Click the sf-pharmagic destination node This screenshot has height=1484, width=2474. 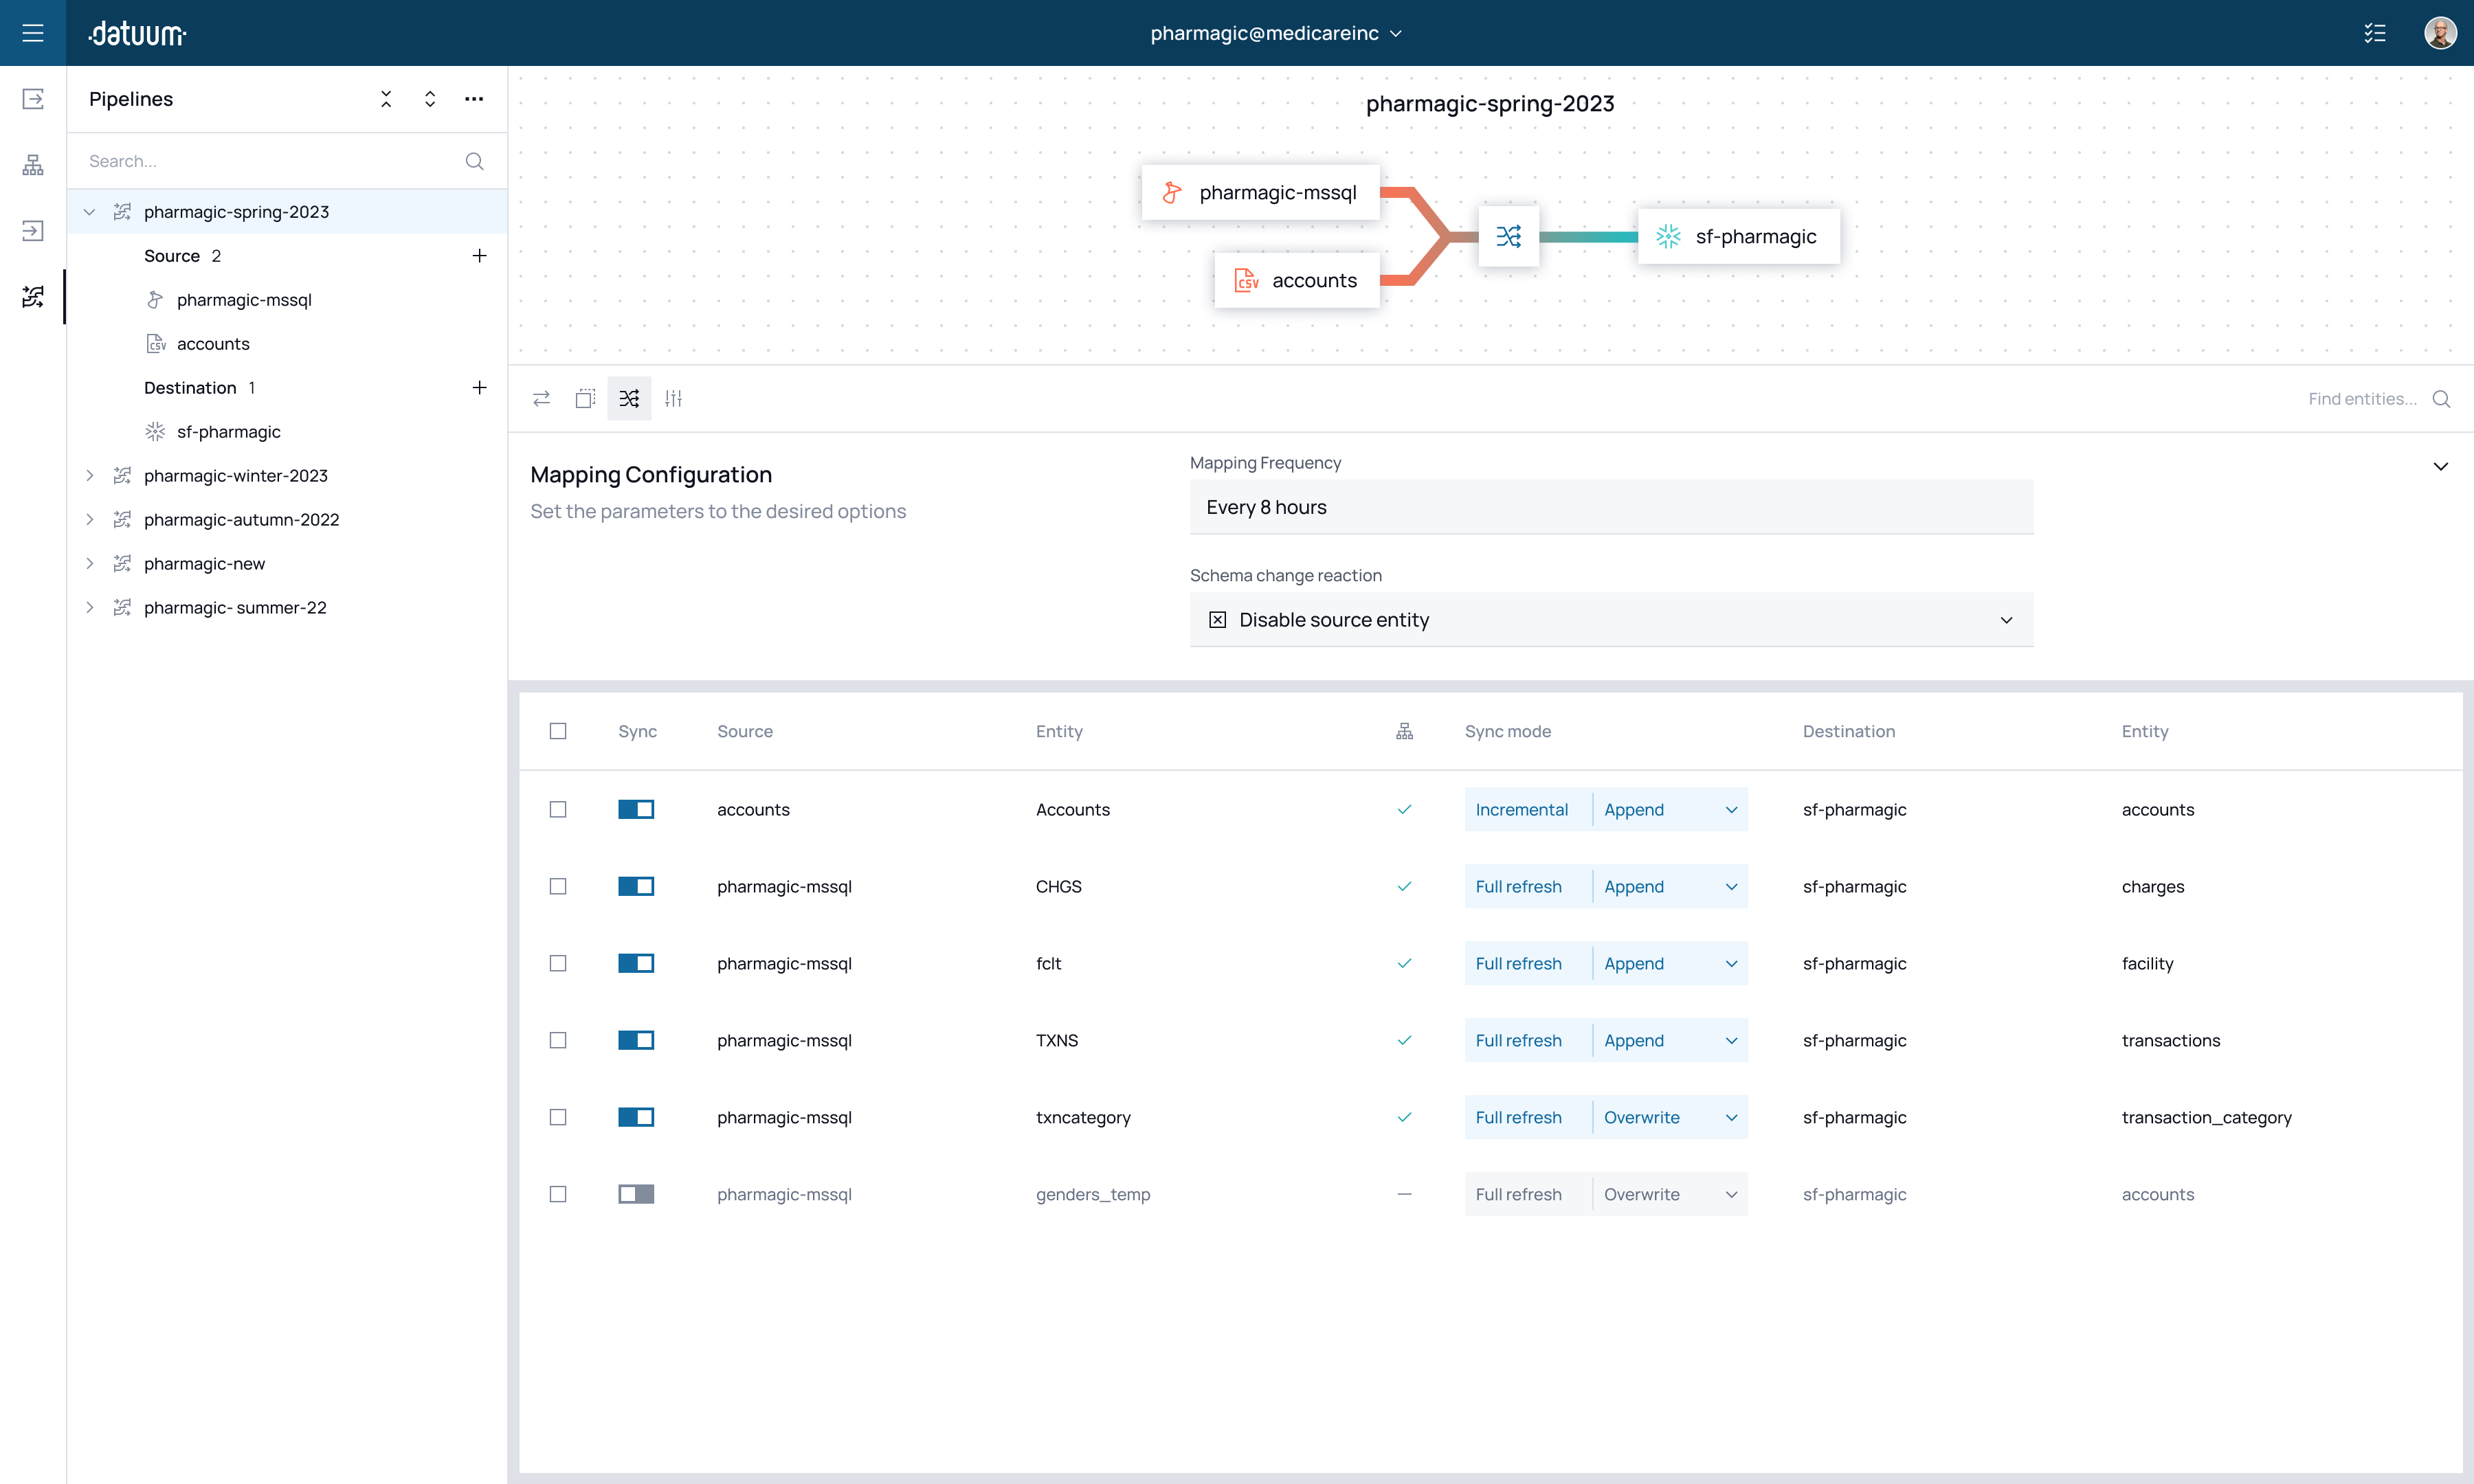pos(1739,236)
